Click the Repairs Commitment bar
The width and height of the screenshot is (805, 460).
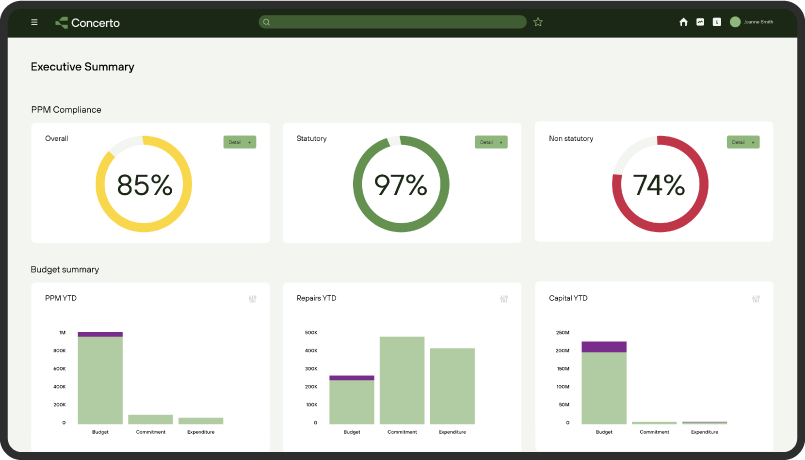click(x=402, y=380)
